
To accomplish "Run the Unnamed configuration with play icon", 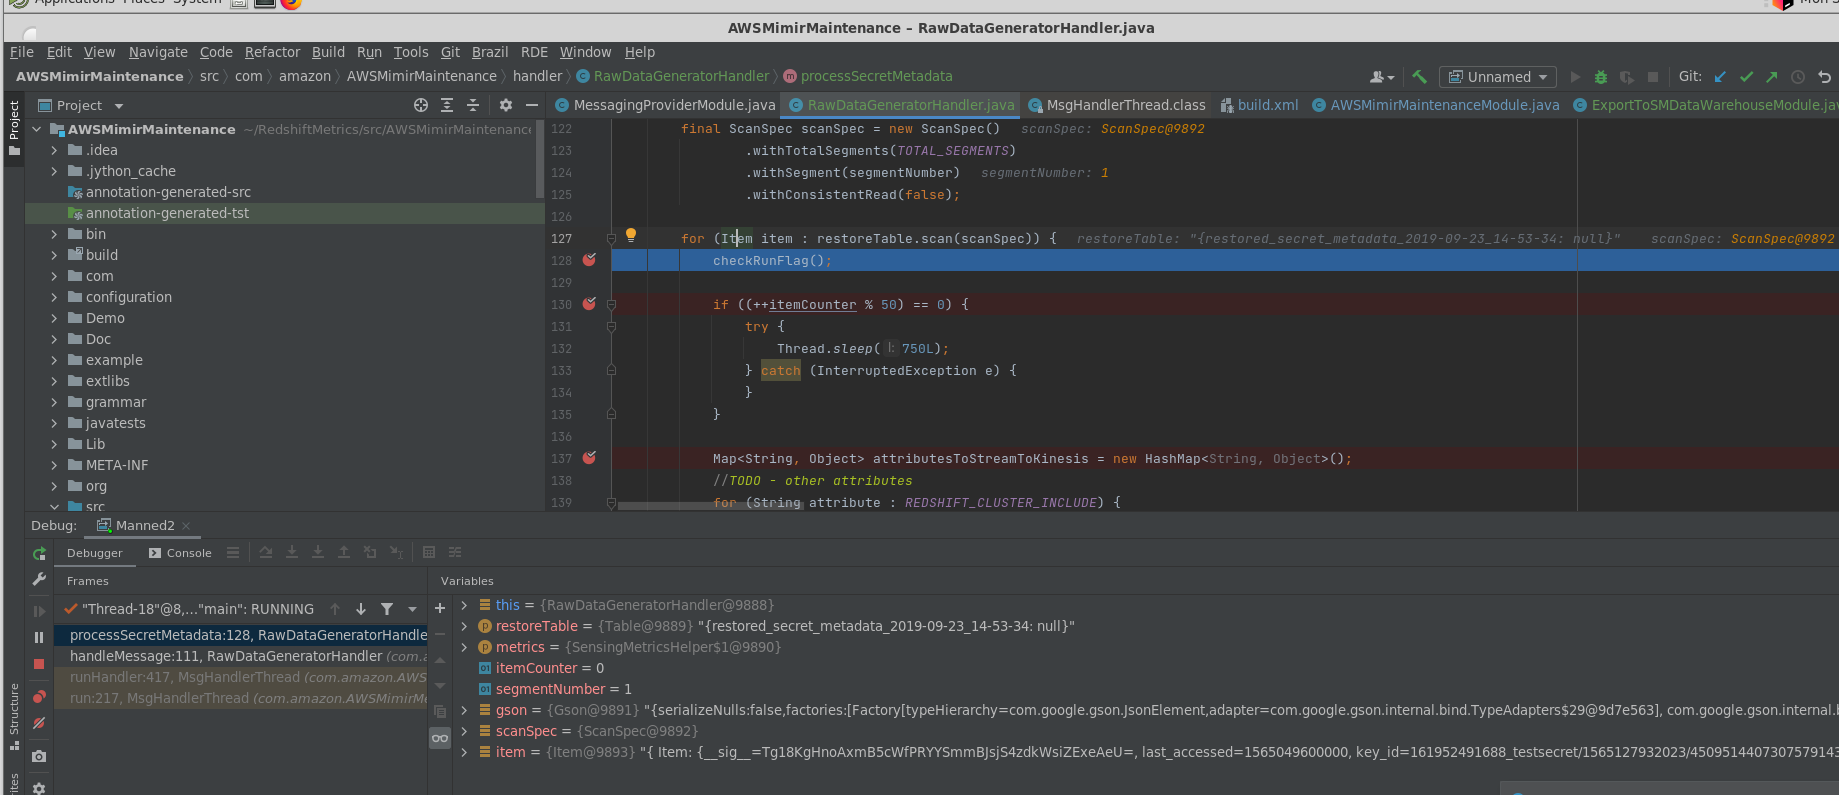I will pyautogui.click(x=1575, y=77).
